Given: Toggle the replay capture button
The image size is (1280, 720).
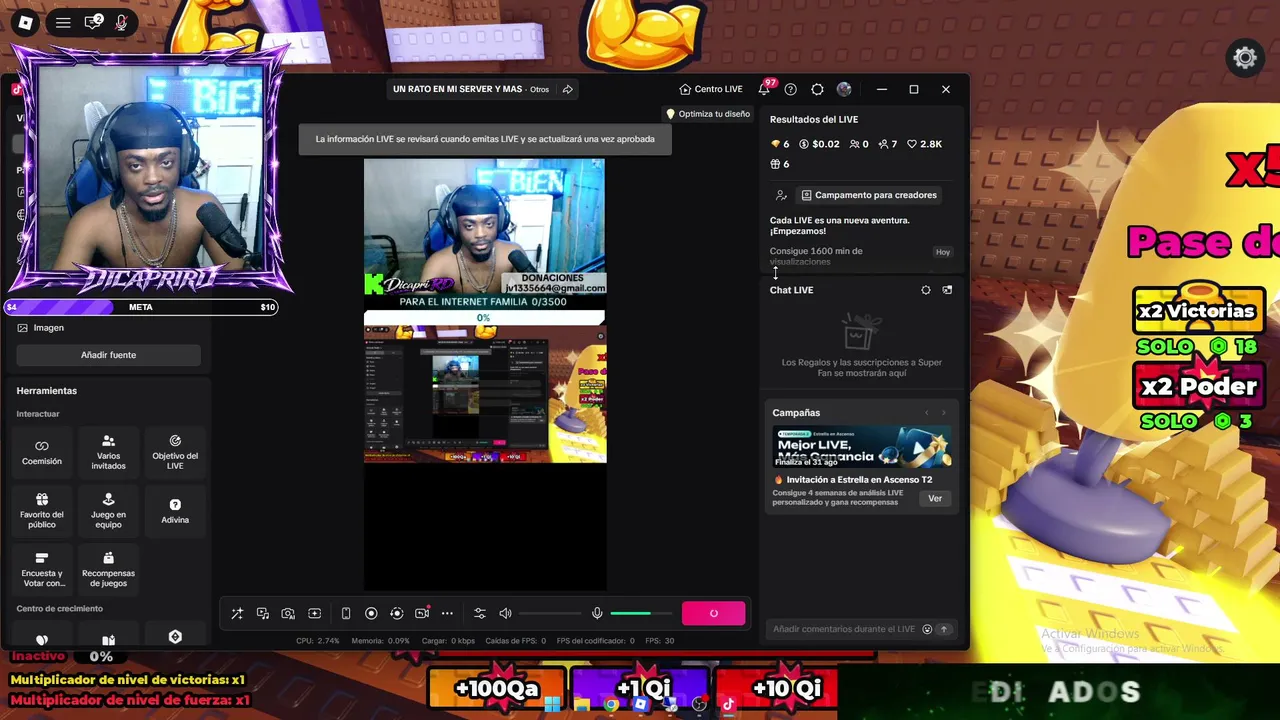Looking at the screenshot, I should pos(396,613).
